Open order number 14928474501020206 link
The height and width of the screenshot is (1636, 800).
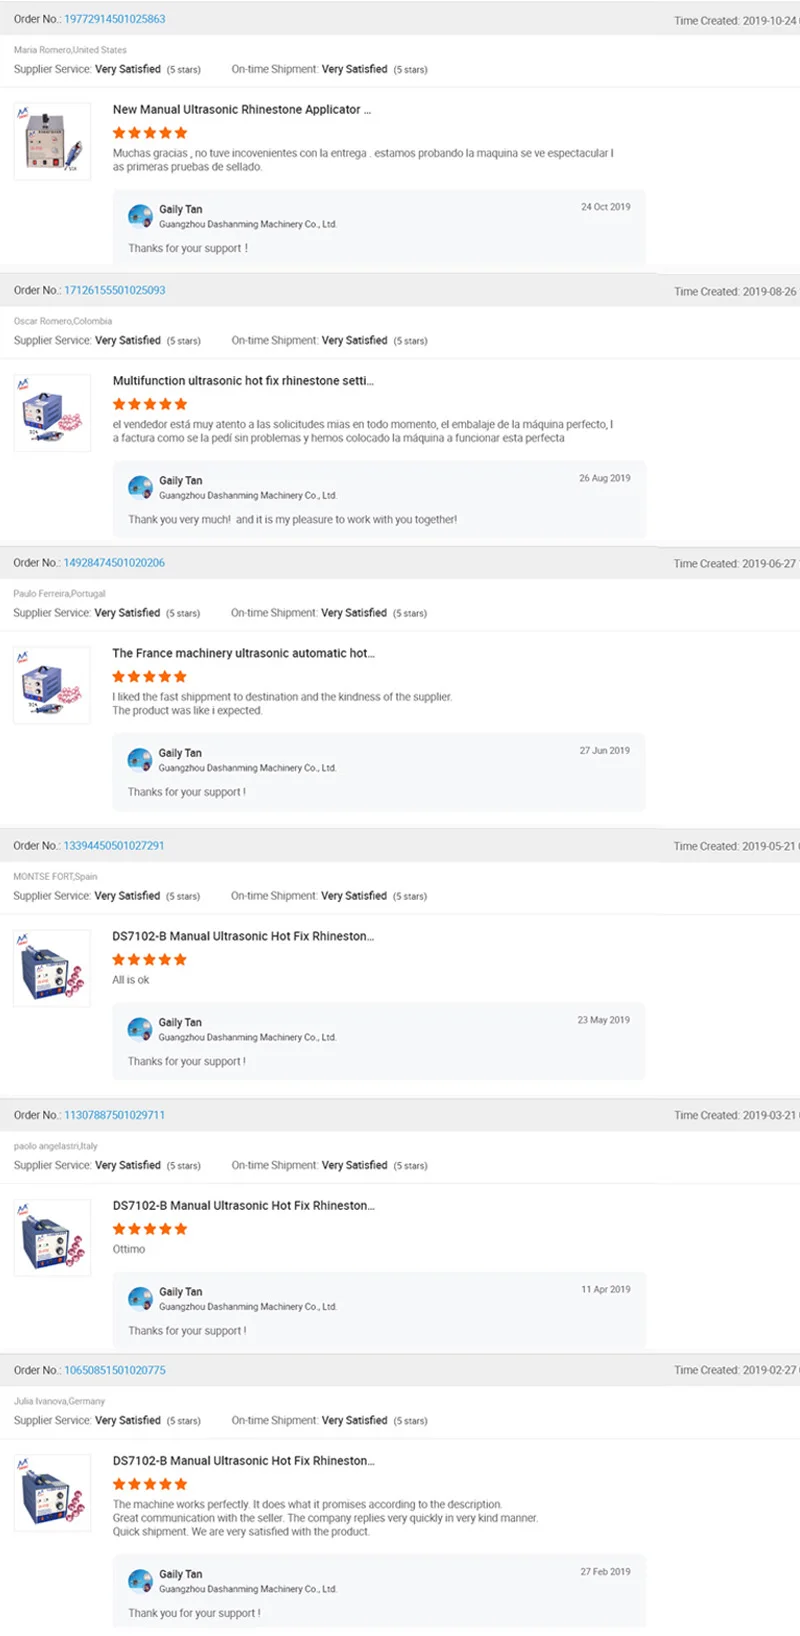pyautogui.click(x=114, y=562)
